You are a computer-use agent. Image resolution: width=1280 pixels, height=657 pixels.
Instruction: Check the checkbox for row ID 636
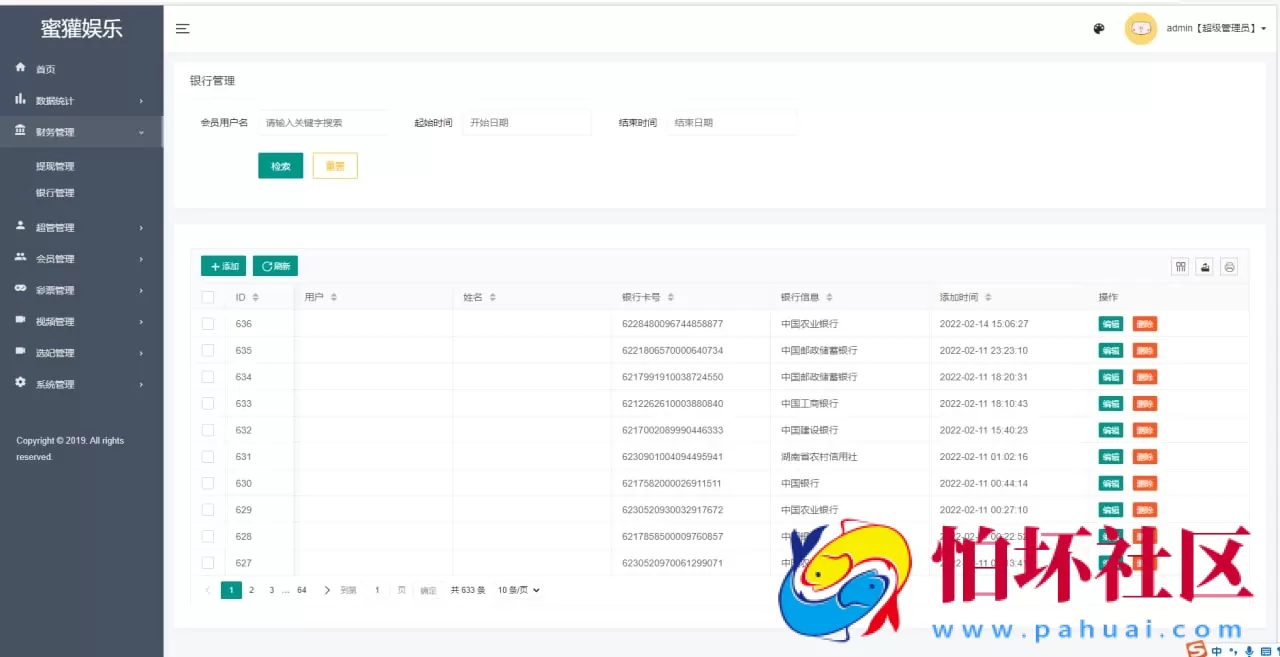pos(208,323)
